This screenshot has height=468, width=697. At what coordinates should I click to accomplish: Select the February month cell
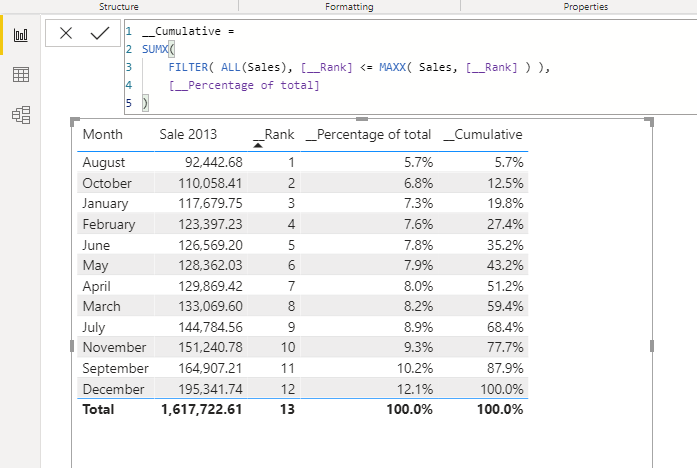click(x=109, y=224)
